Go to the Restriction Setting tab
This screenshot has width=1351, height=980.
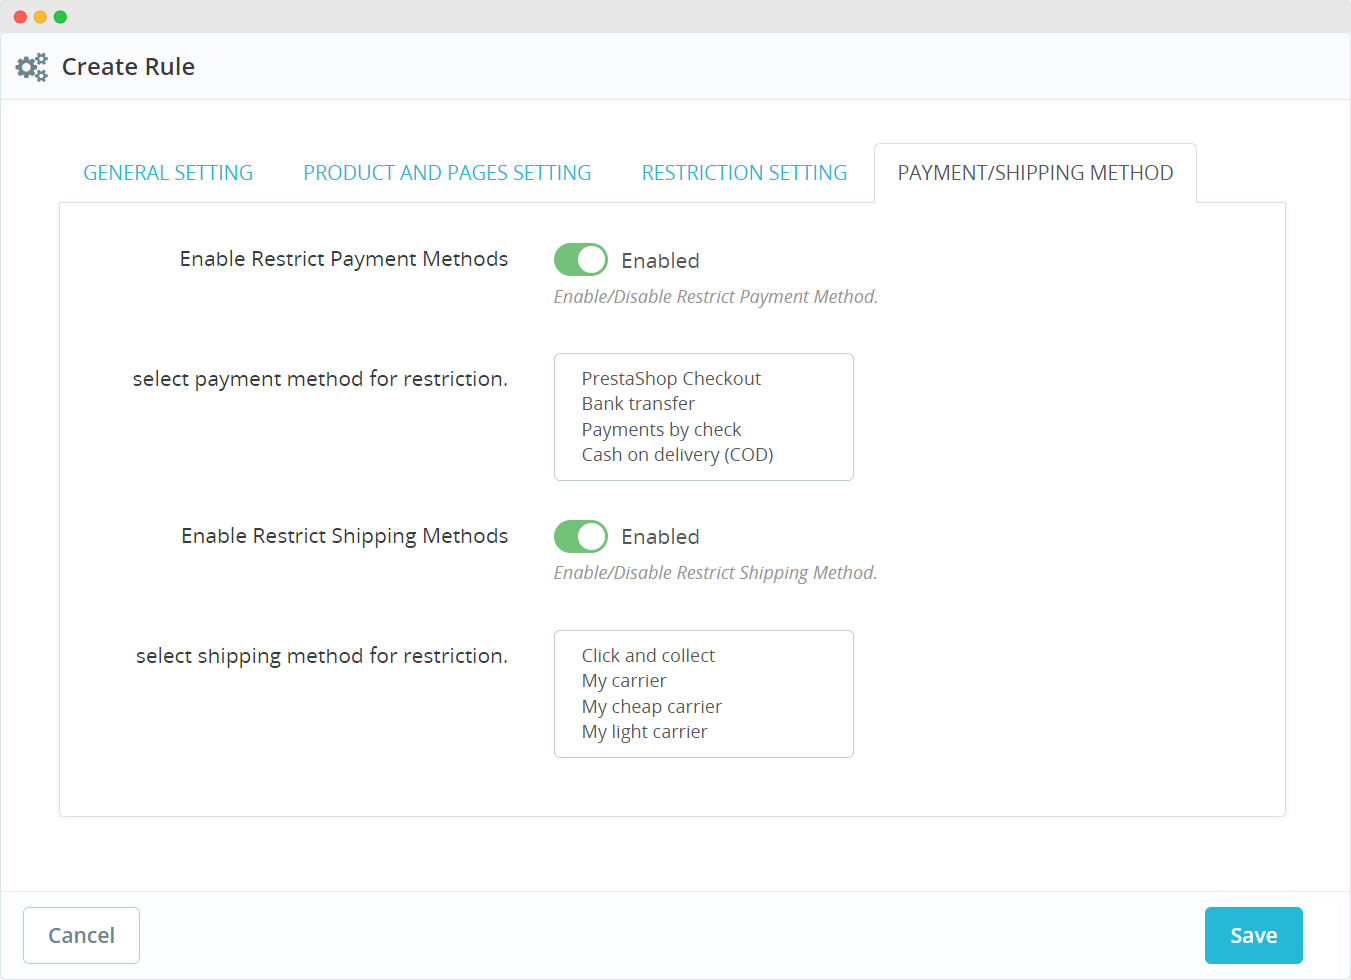(744, 173)
